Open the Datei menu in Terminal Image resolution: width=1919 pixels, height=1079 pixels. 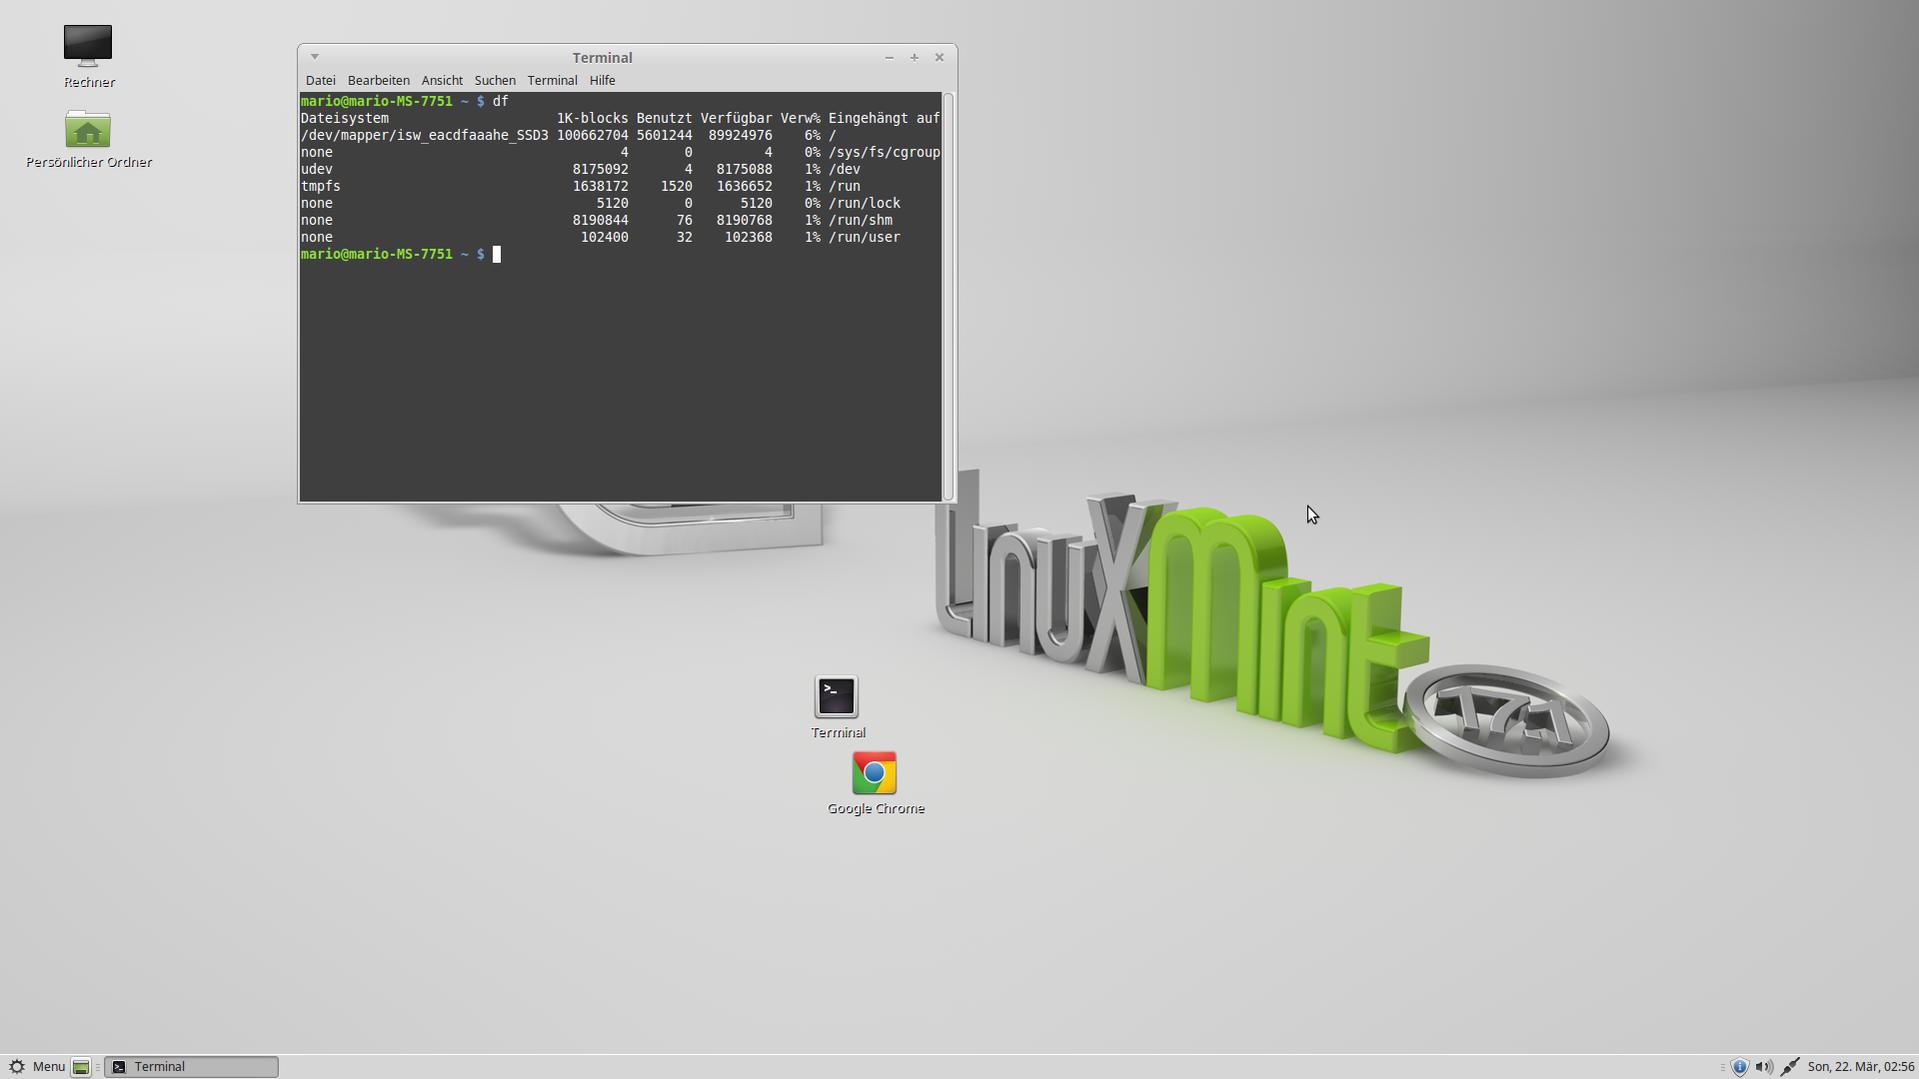tap(320, 80)
